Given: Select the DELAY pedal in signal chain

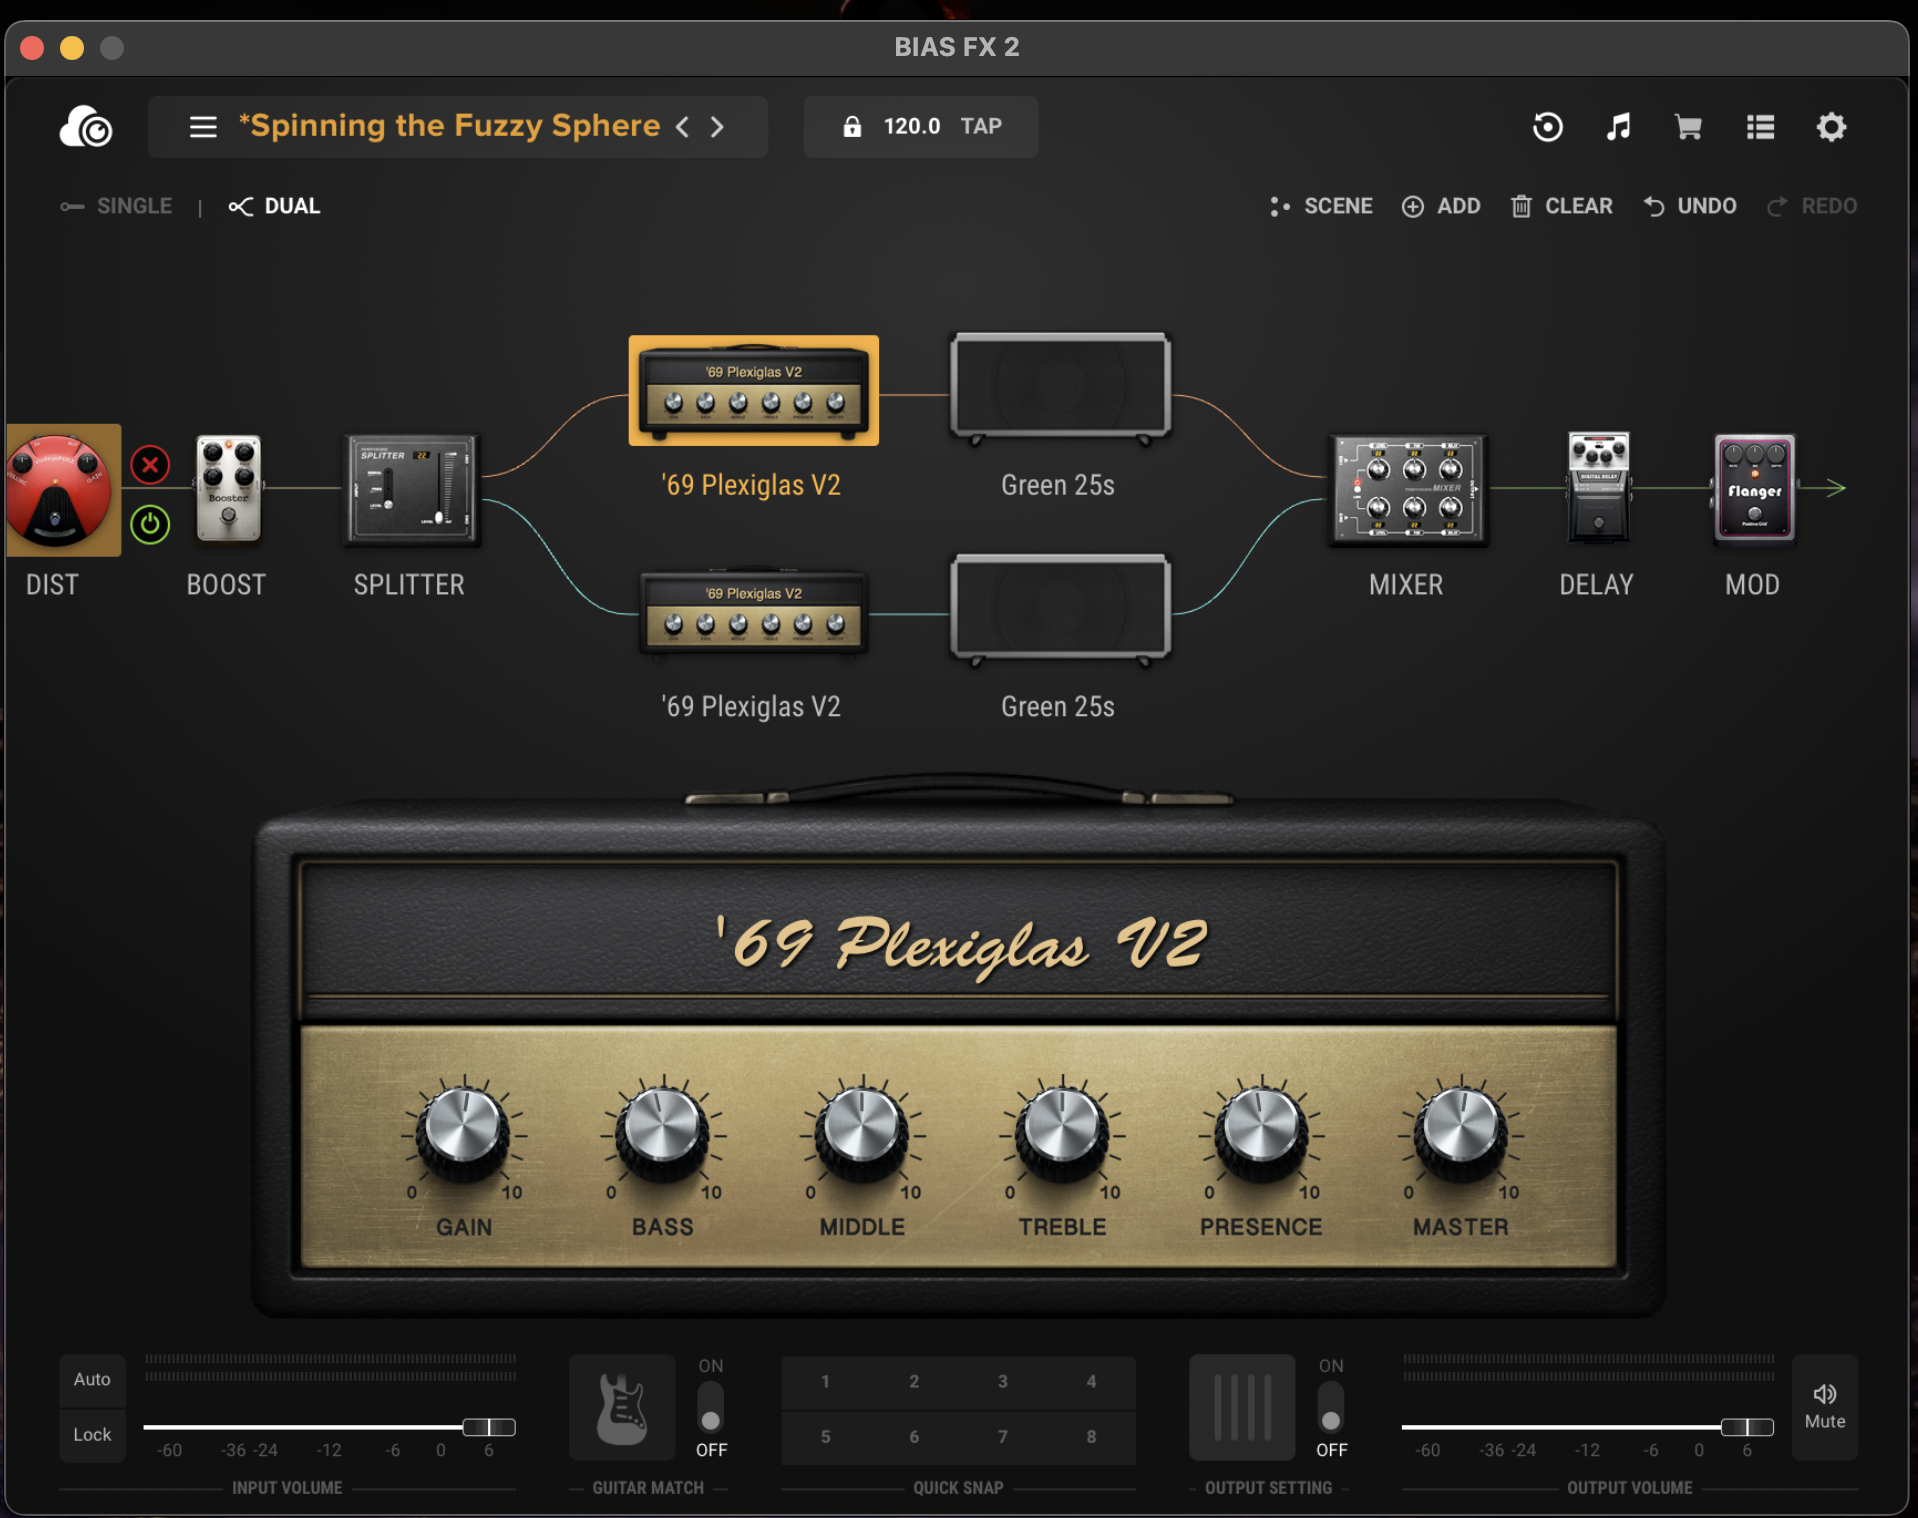Looking at the screenshot, I should [1597, 489].
